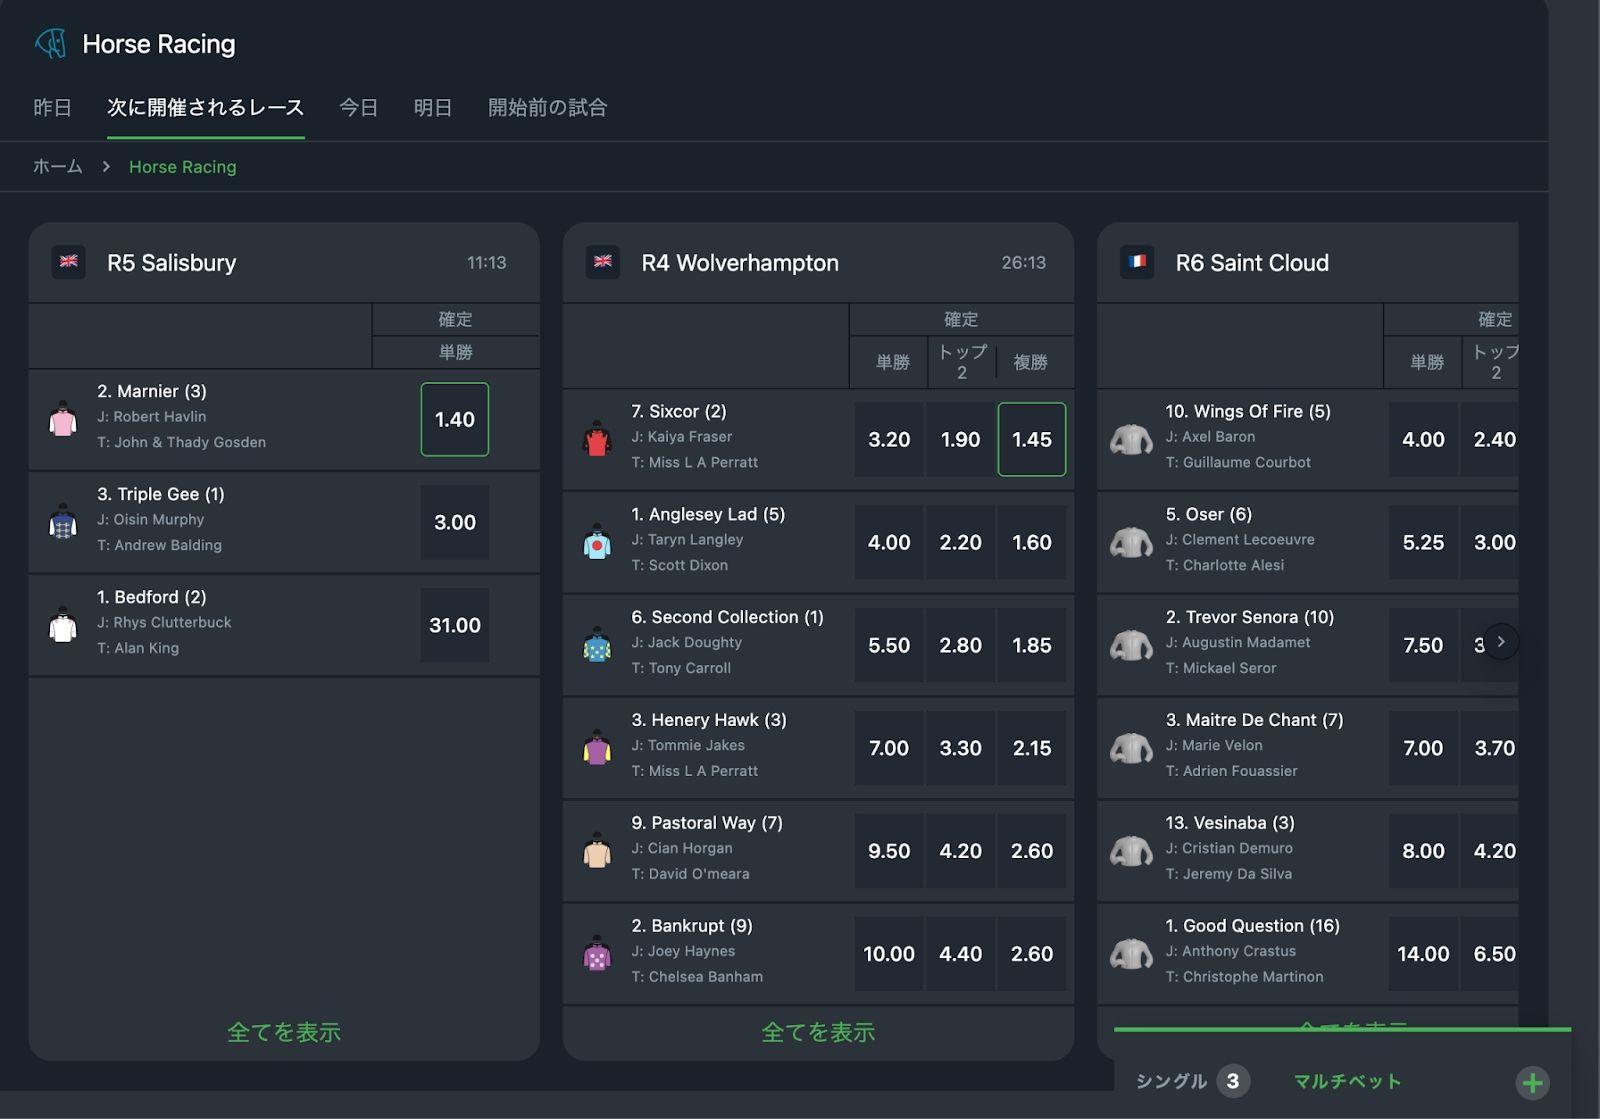This screenshot has height=1119, width=1600.
Task: Switch to the 開始前の試合 tab
Action: point(548,107)
